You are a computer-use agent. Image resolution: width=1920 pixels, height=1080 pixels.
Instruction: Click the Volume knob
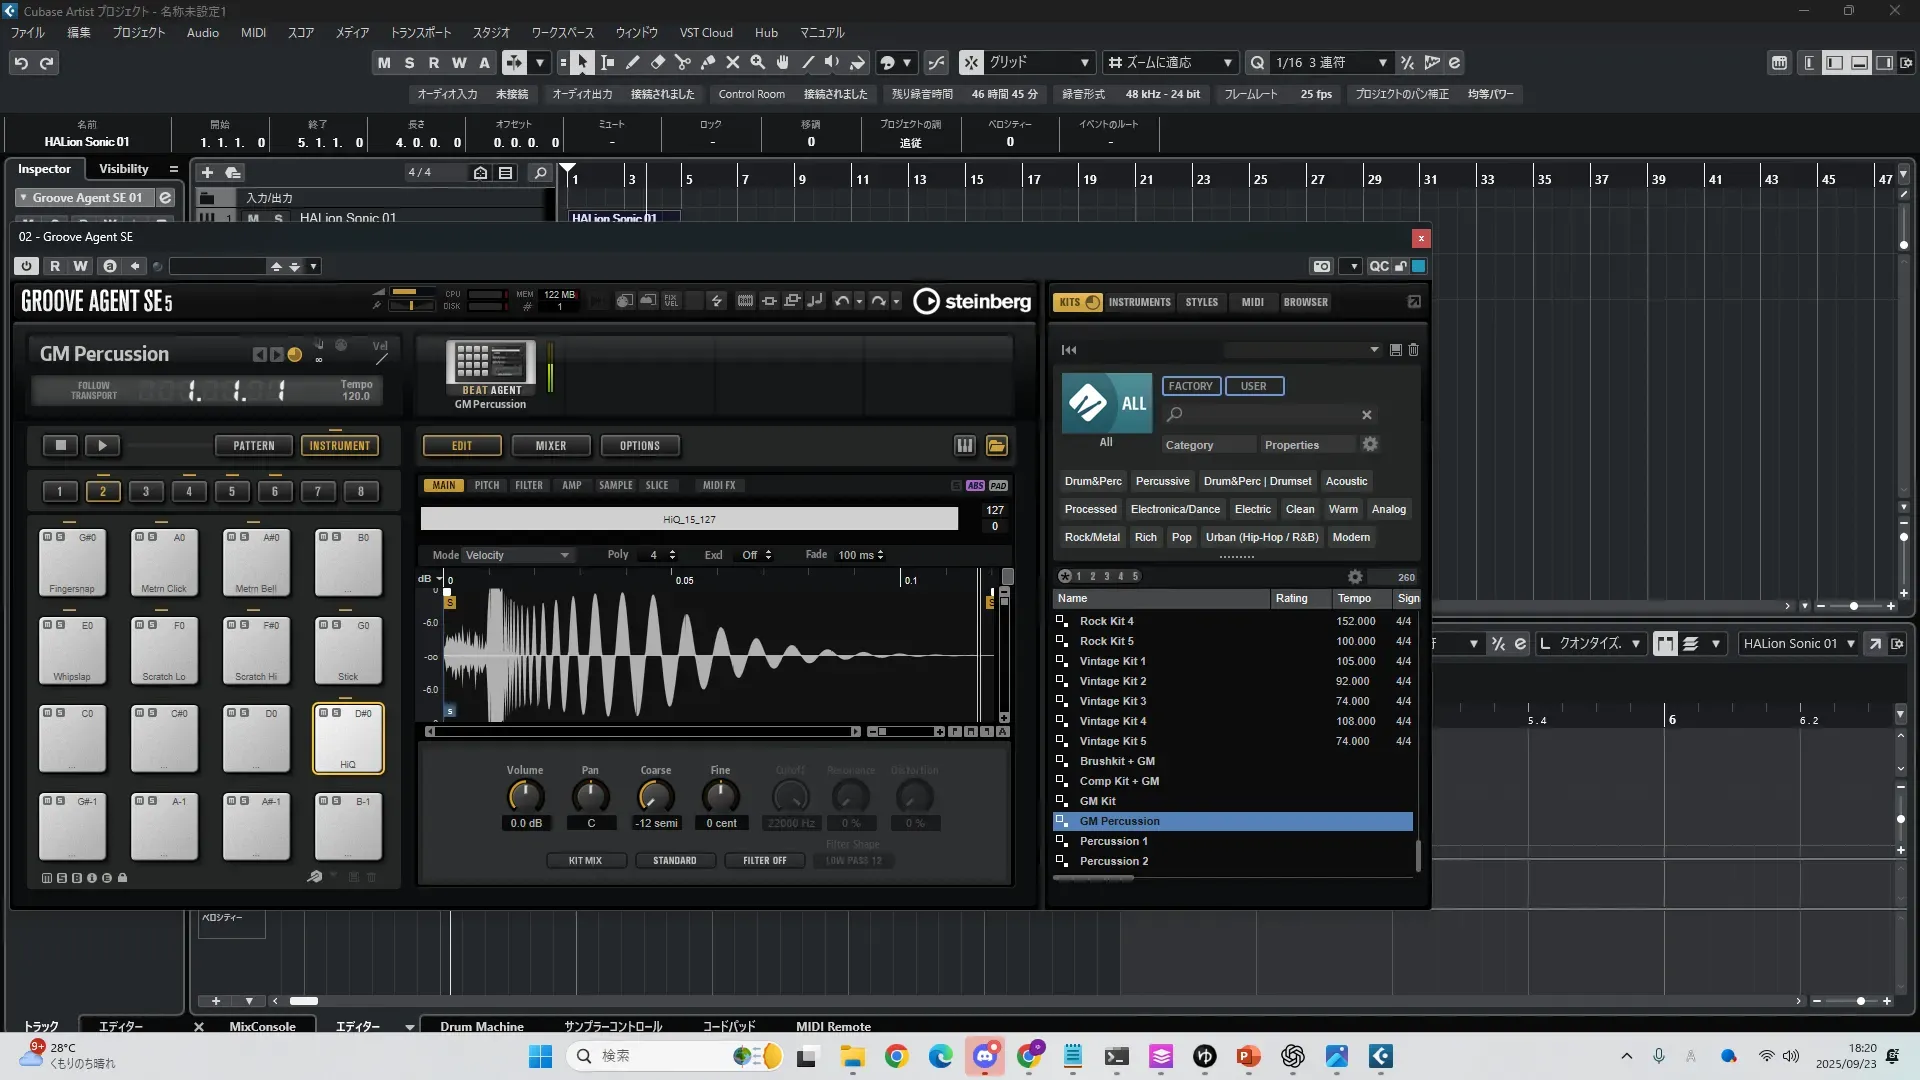point(525,797)
